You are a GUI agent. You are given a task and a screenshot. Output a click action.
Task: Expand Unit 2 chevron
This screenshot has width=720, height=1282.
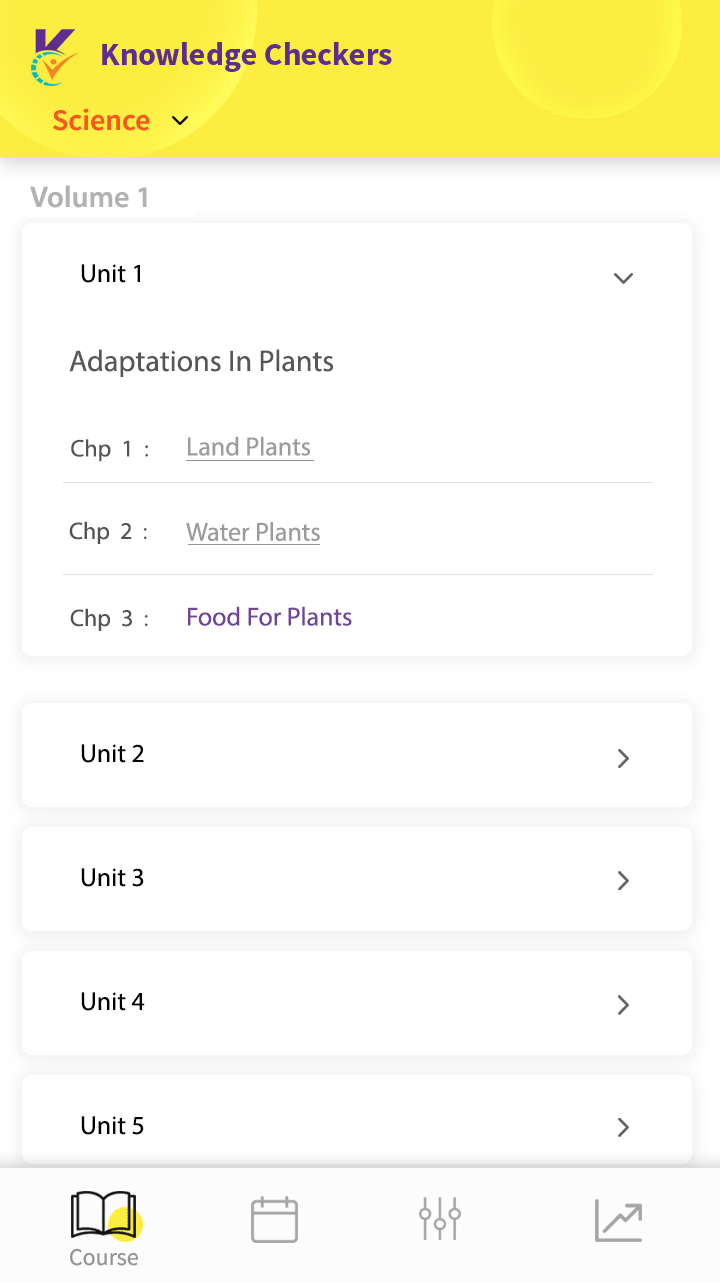[623, 758]
